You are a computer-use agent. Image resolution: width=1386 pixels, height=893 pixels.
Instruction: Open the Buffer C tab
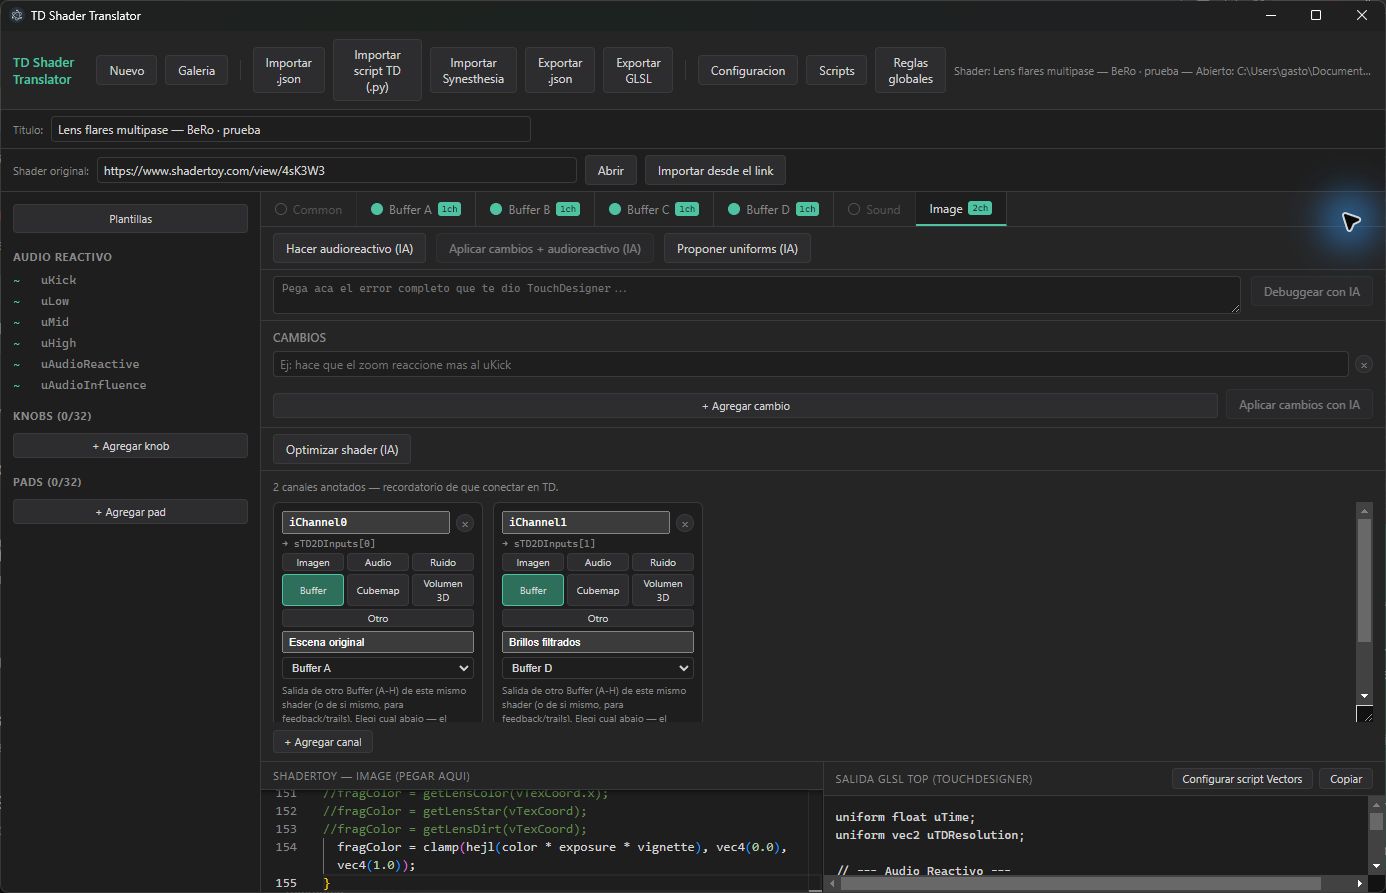(x=652, y=209)
